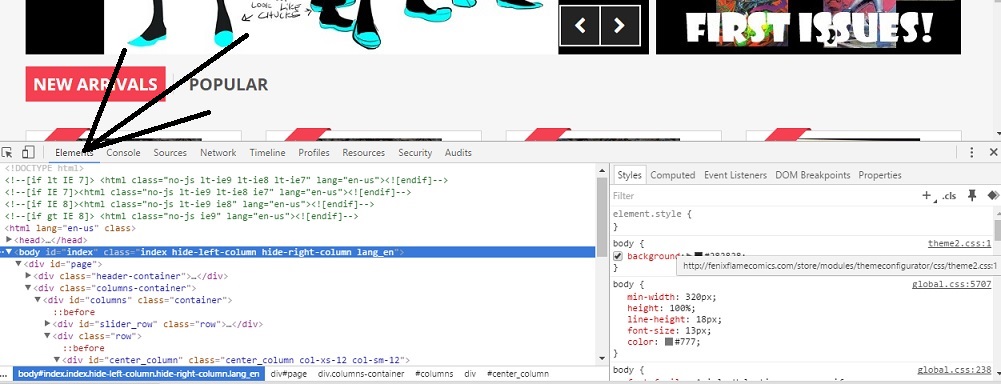
Task: Add a new style rule with plus icon
Action: point(926,196)
